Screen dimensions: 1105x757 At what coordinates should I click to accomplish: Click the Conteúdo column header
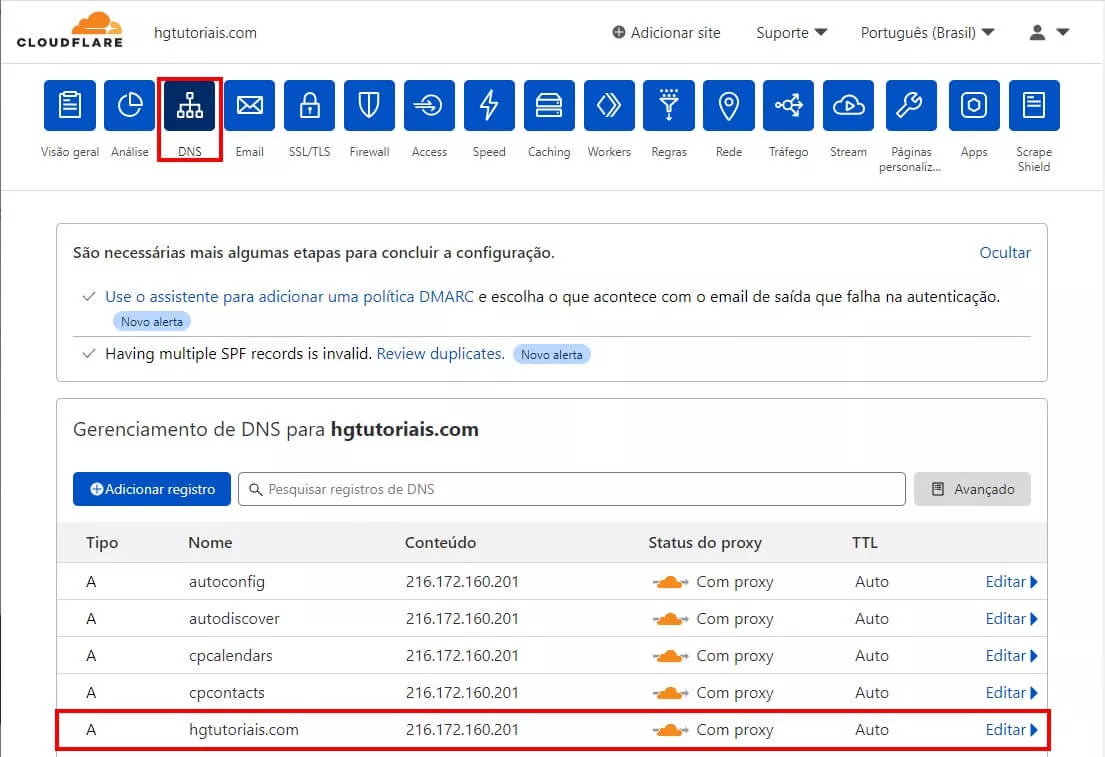(440, 543)
